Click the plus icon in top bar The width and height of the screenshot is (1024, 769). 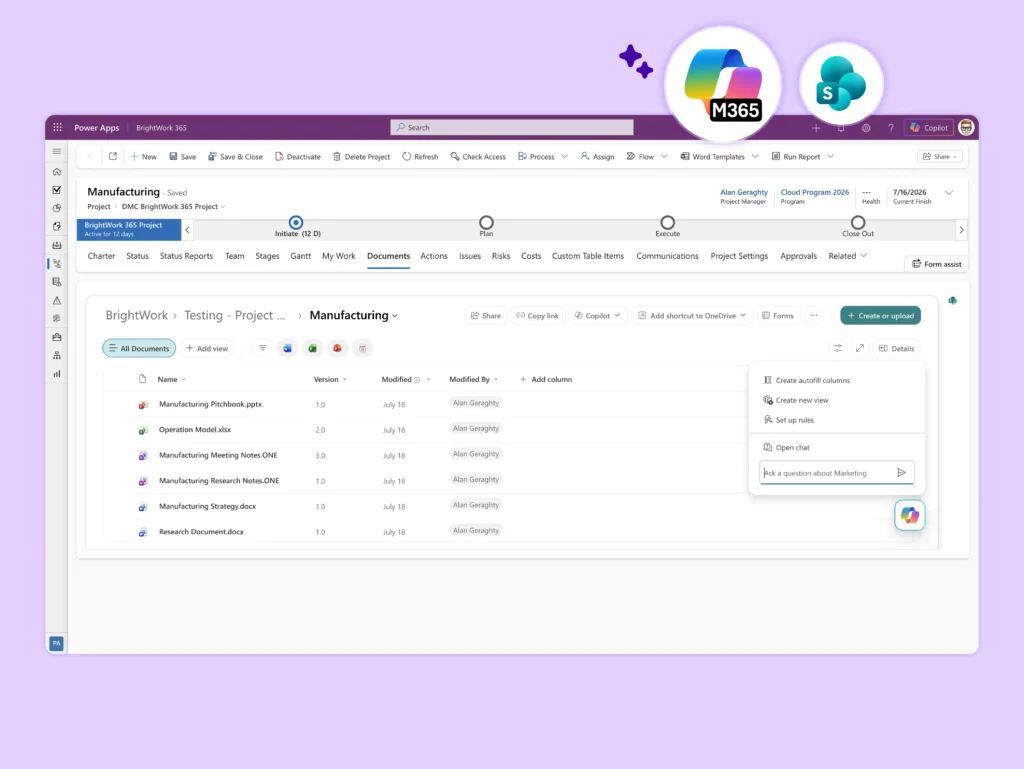816,128
